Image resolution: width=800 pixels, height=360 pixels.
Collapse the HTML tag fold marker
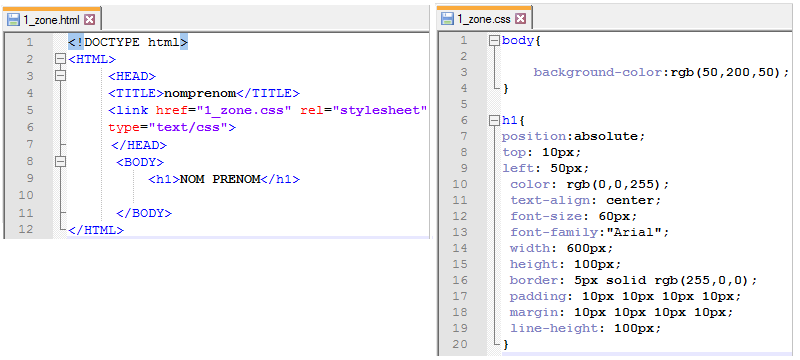61,59
